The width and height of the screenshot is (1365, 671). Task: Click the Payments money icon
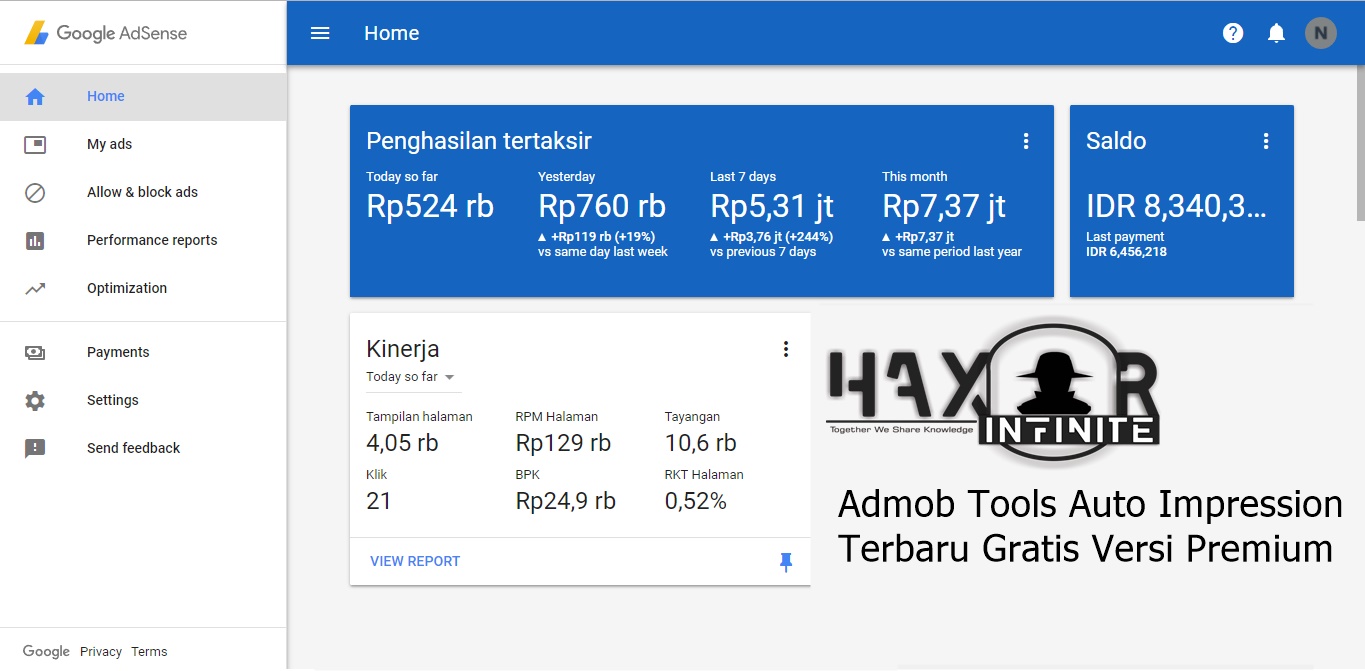point(35,352)
